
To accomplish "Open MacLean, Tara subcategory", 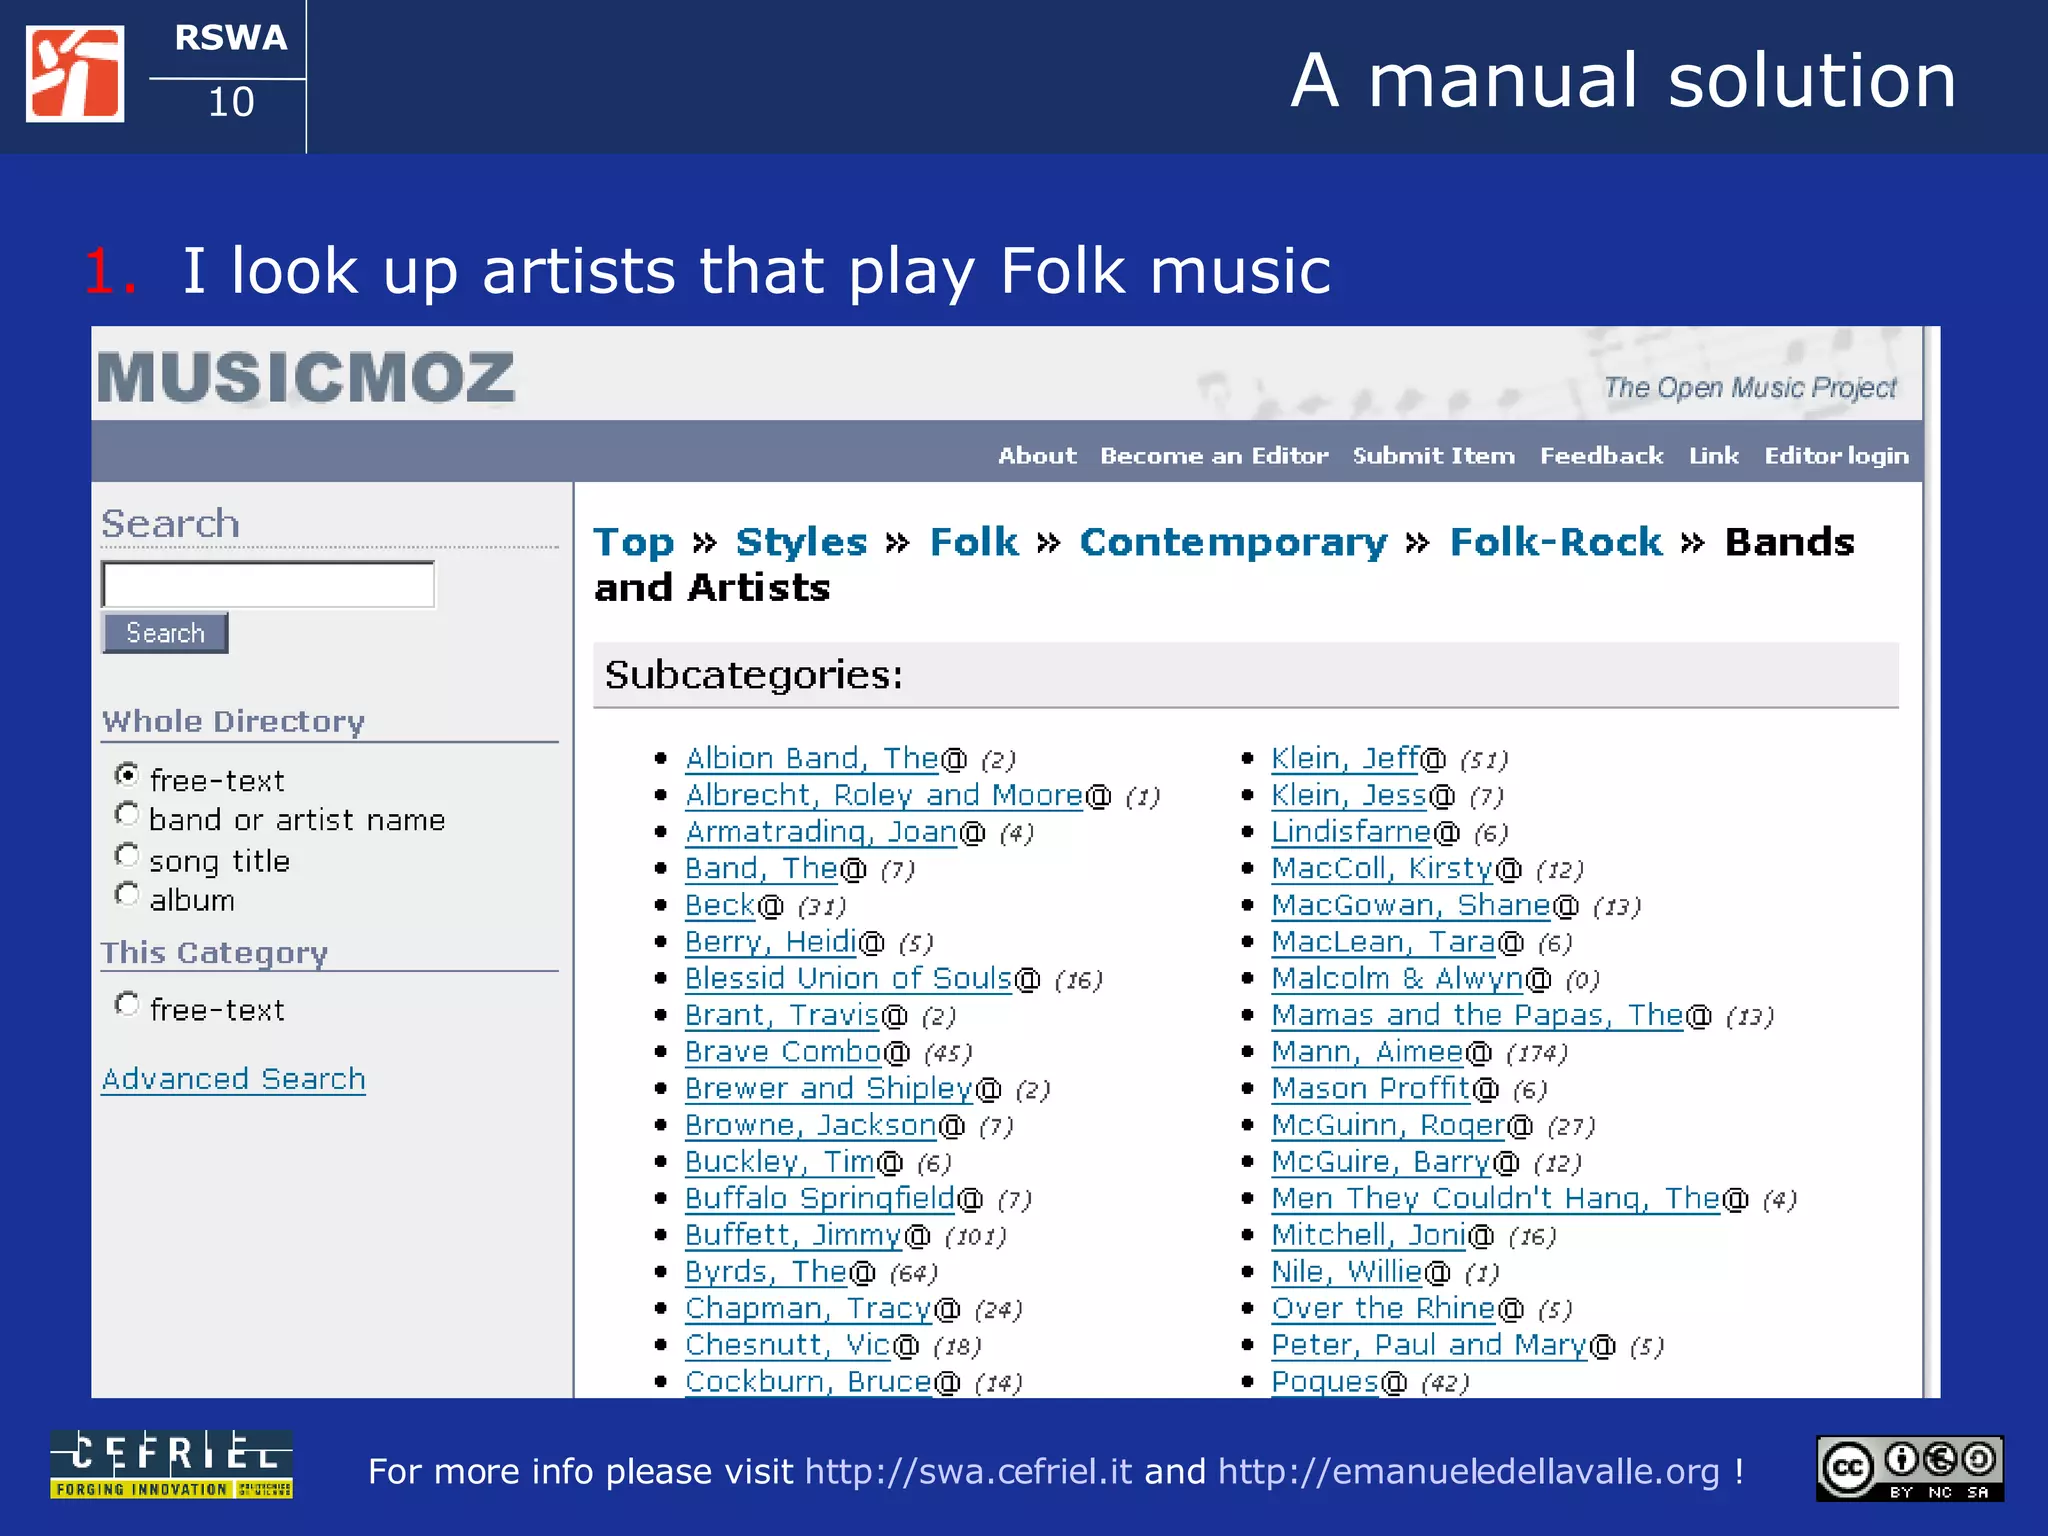I will (x=1384, y=942).
